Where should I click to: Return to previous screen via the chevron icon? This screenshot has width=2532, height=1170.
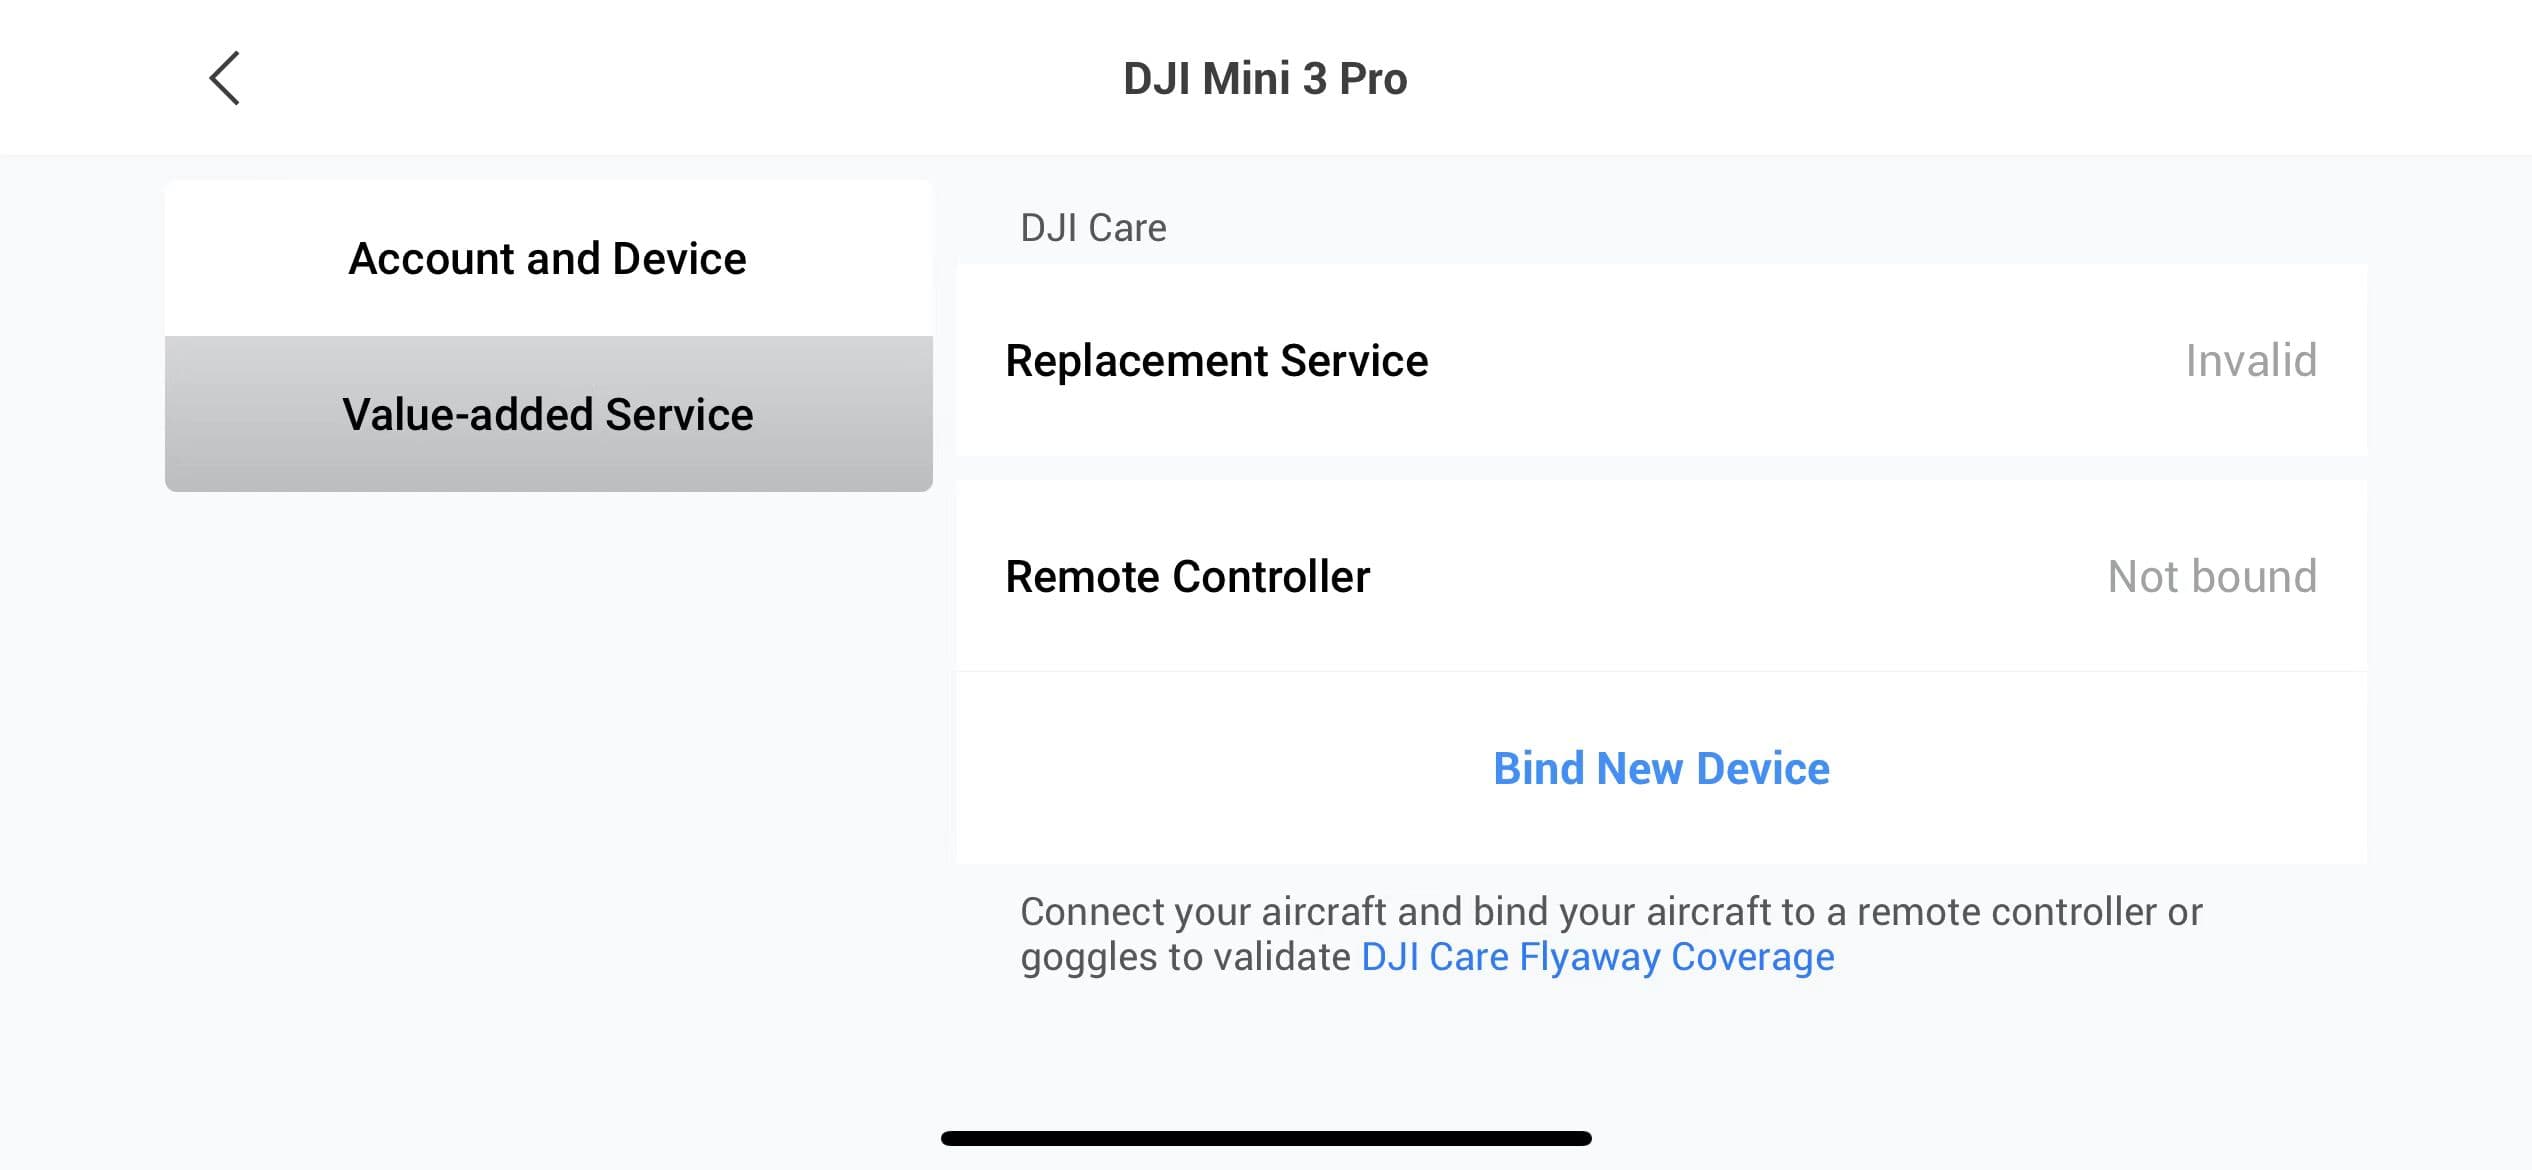point(224,77)
